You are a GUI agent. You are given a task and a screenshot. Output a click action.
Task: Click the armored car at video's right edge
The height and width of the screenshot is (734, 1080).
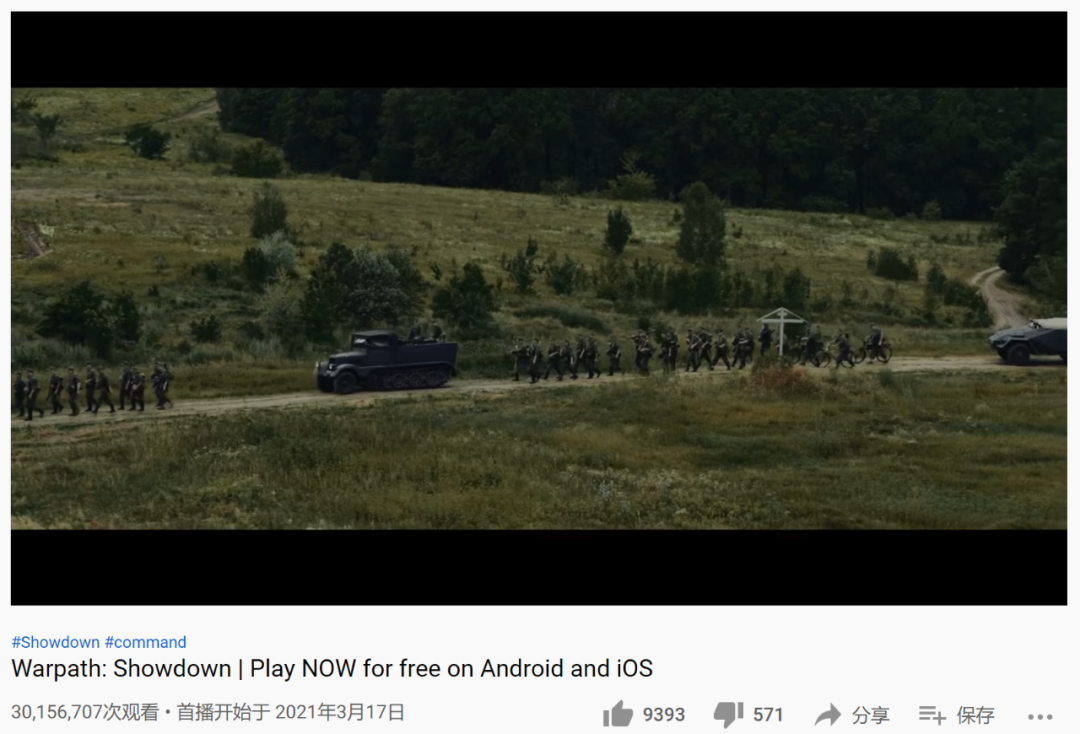coord(1028,340)
